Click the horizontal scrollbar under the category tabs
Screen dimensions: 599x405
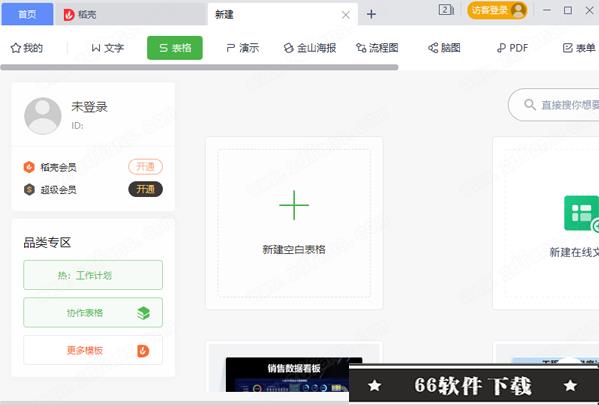199,67
